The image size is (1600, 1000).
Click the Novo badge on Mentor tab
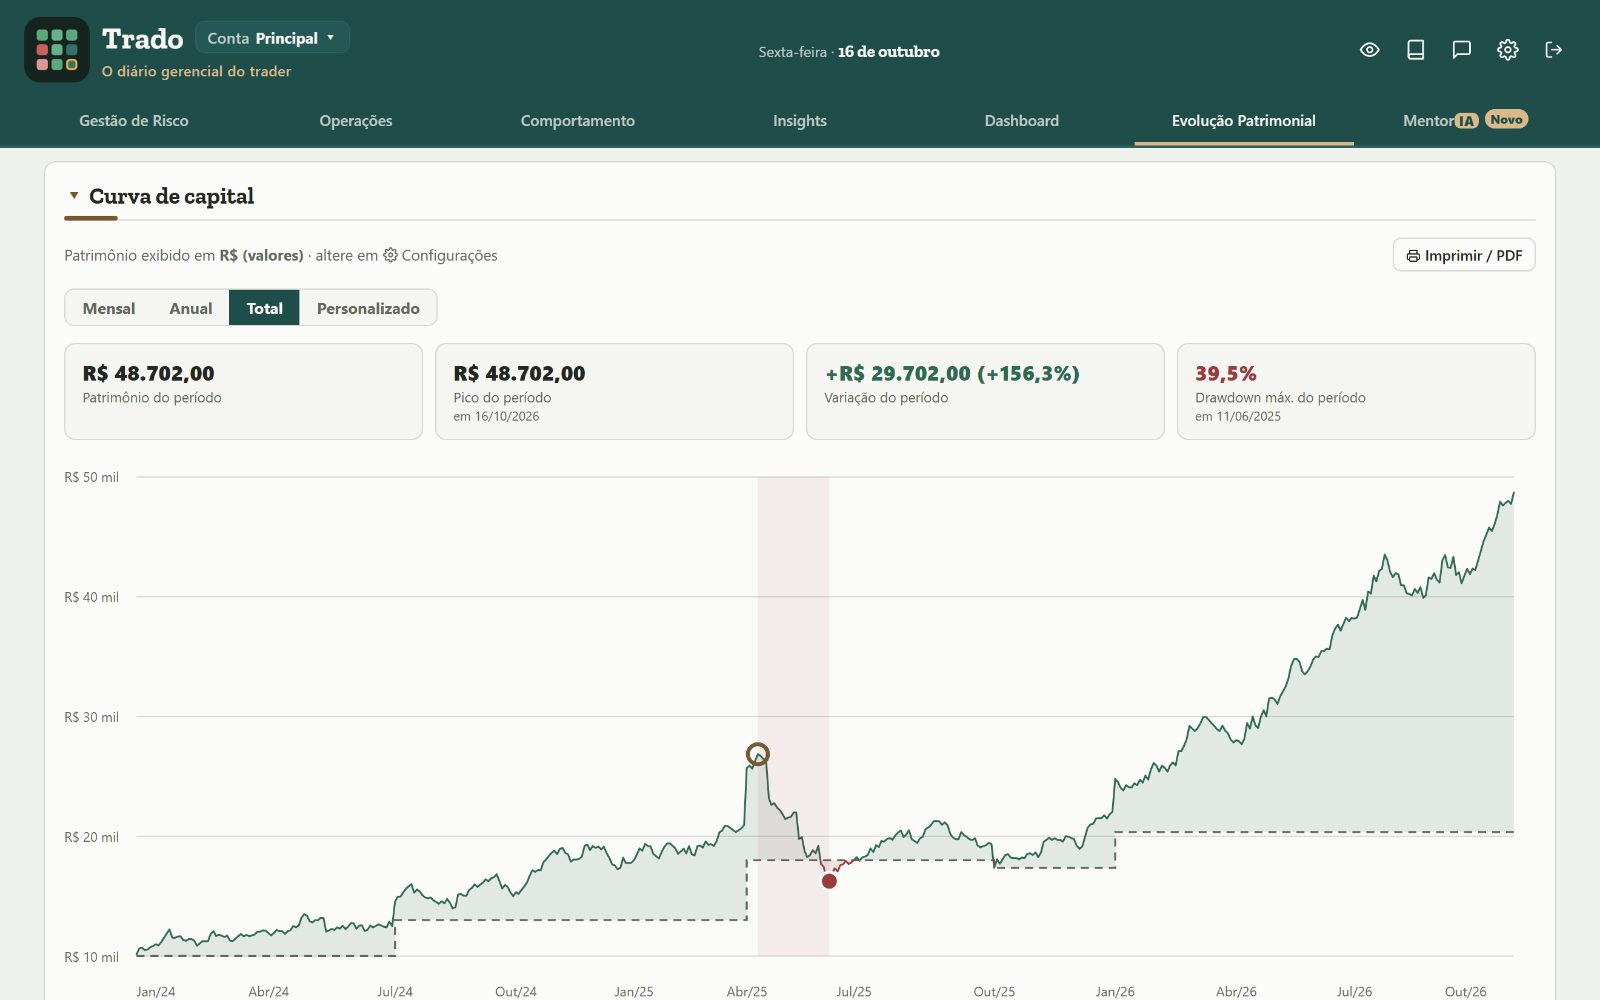coord(1506,119)
